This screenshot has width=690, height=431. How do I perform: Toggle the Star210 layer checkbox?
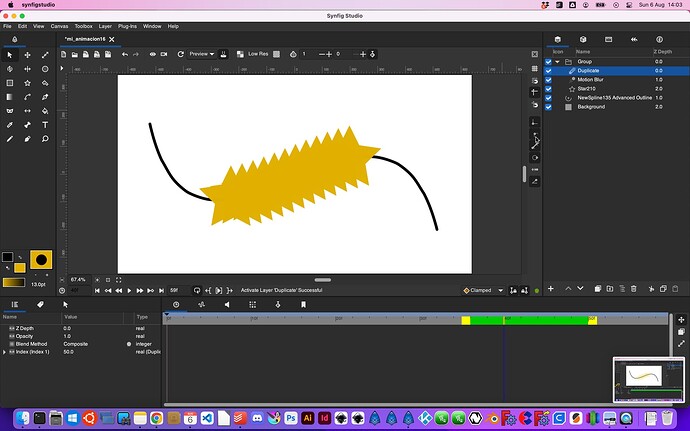[549, 89]
